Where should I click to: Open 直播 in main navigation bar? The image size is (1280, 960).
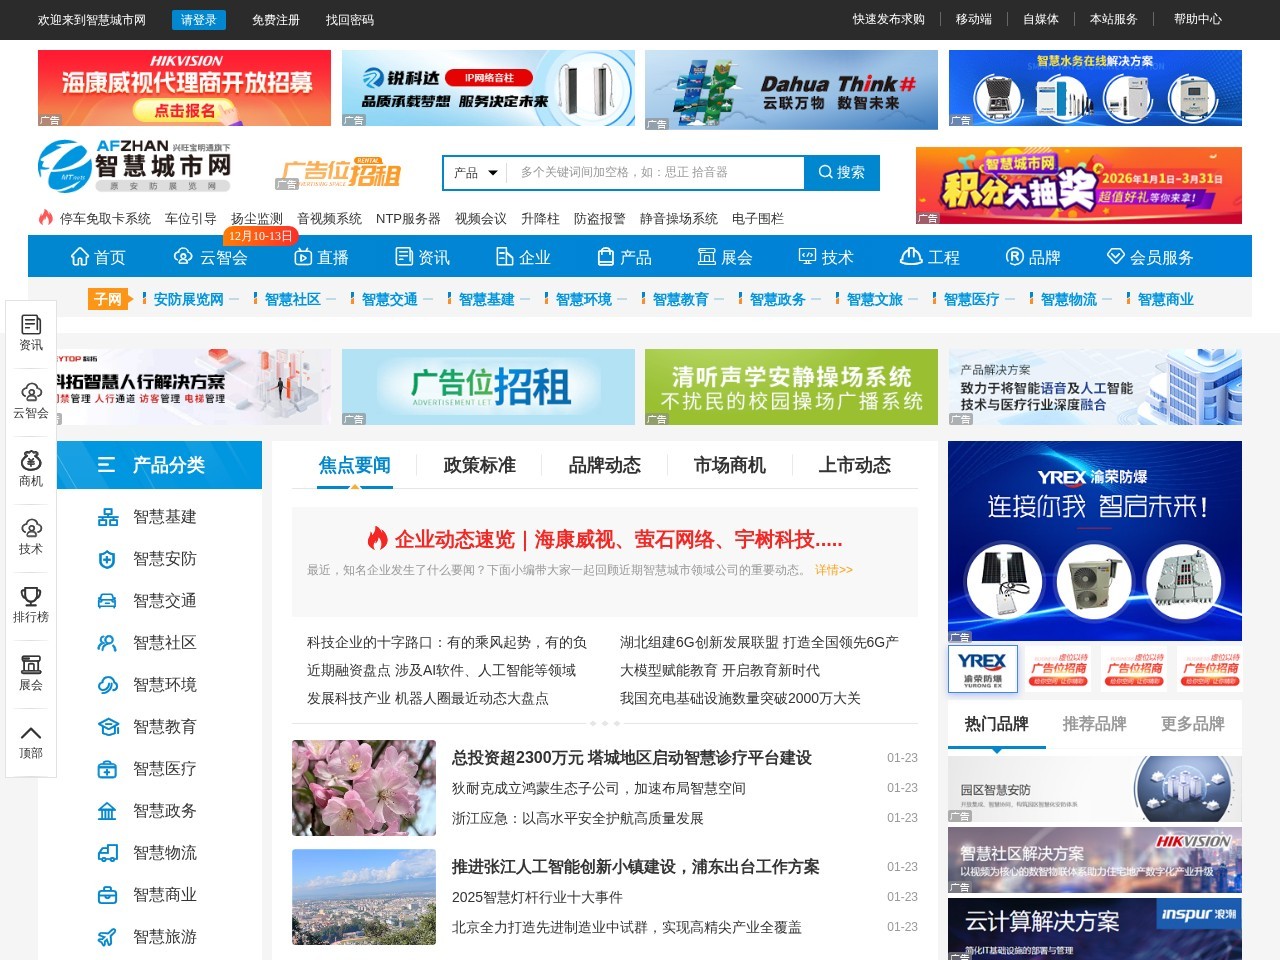321,257
